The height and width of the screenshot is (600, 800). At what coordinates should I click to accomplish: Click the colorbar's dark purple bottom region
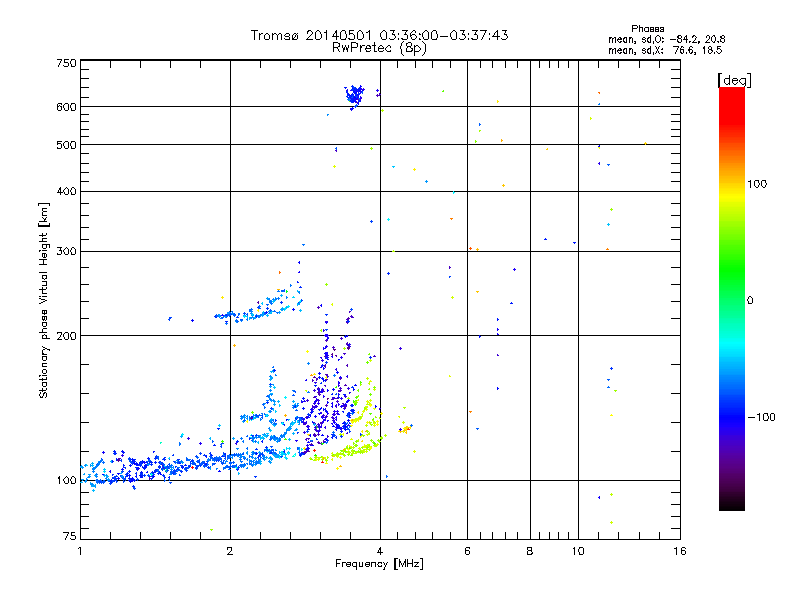(732, 474)
